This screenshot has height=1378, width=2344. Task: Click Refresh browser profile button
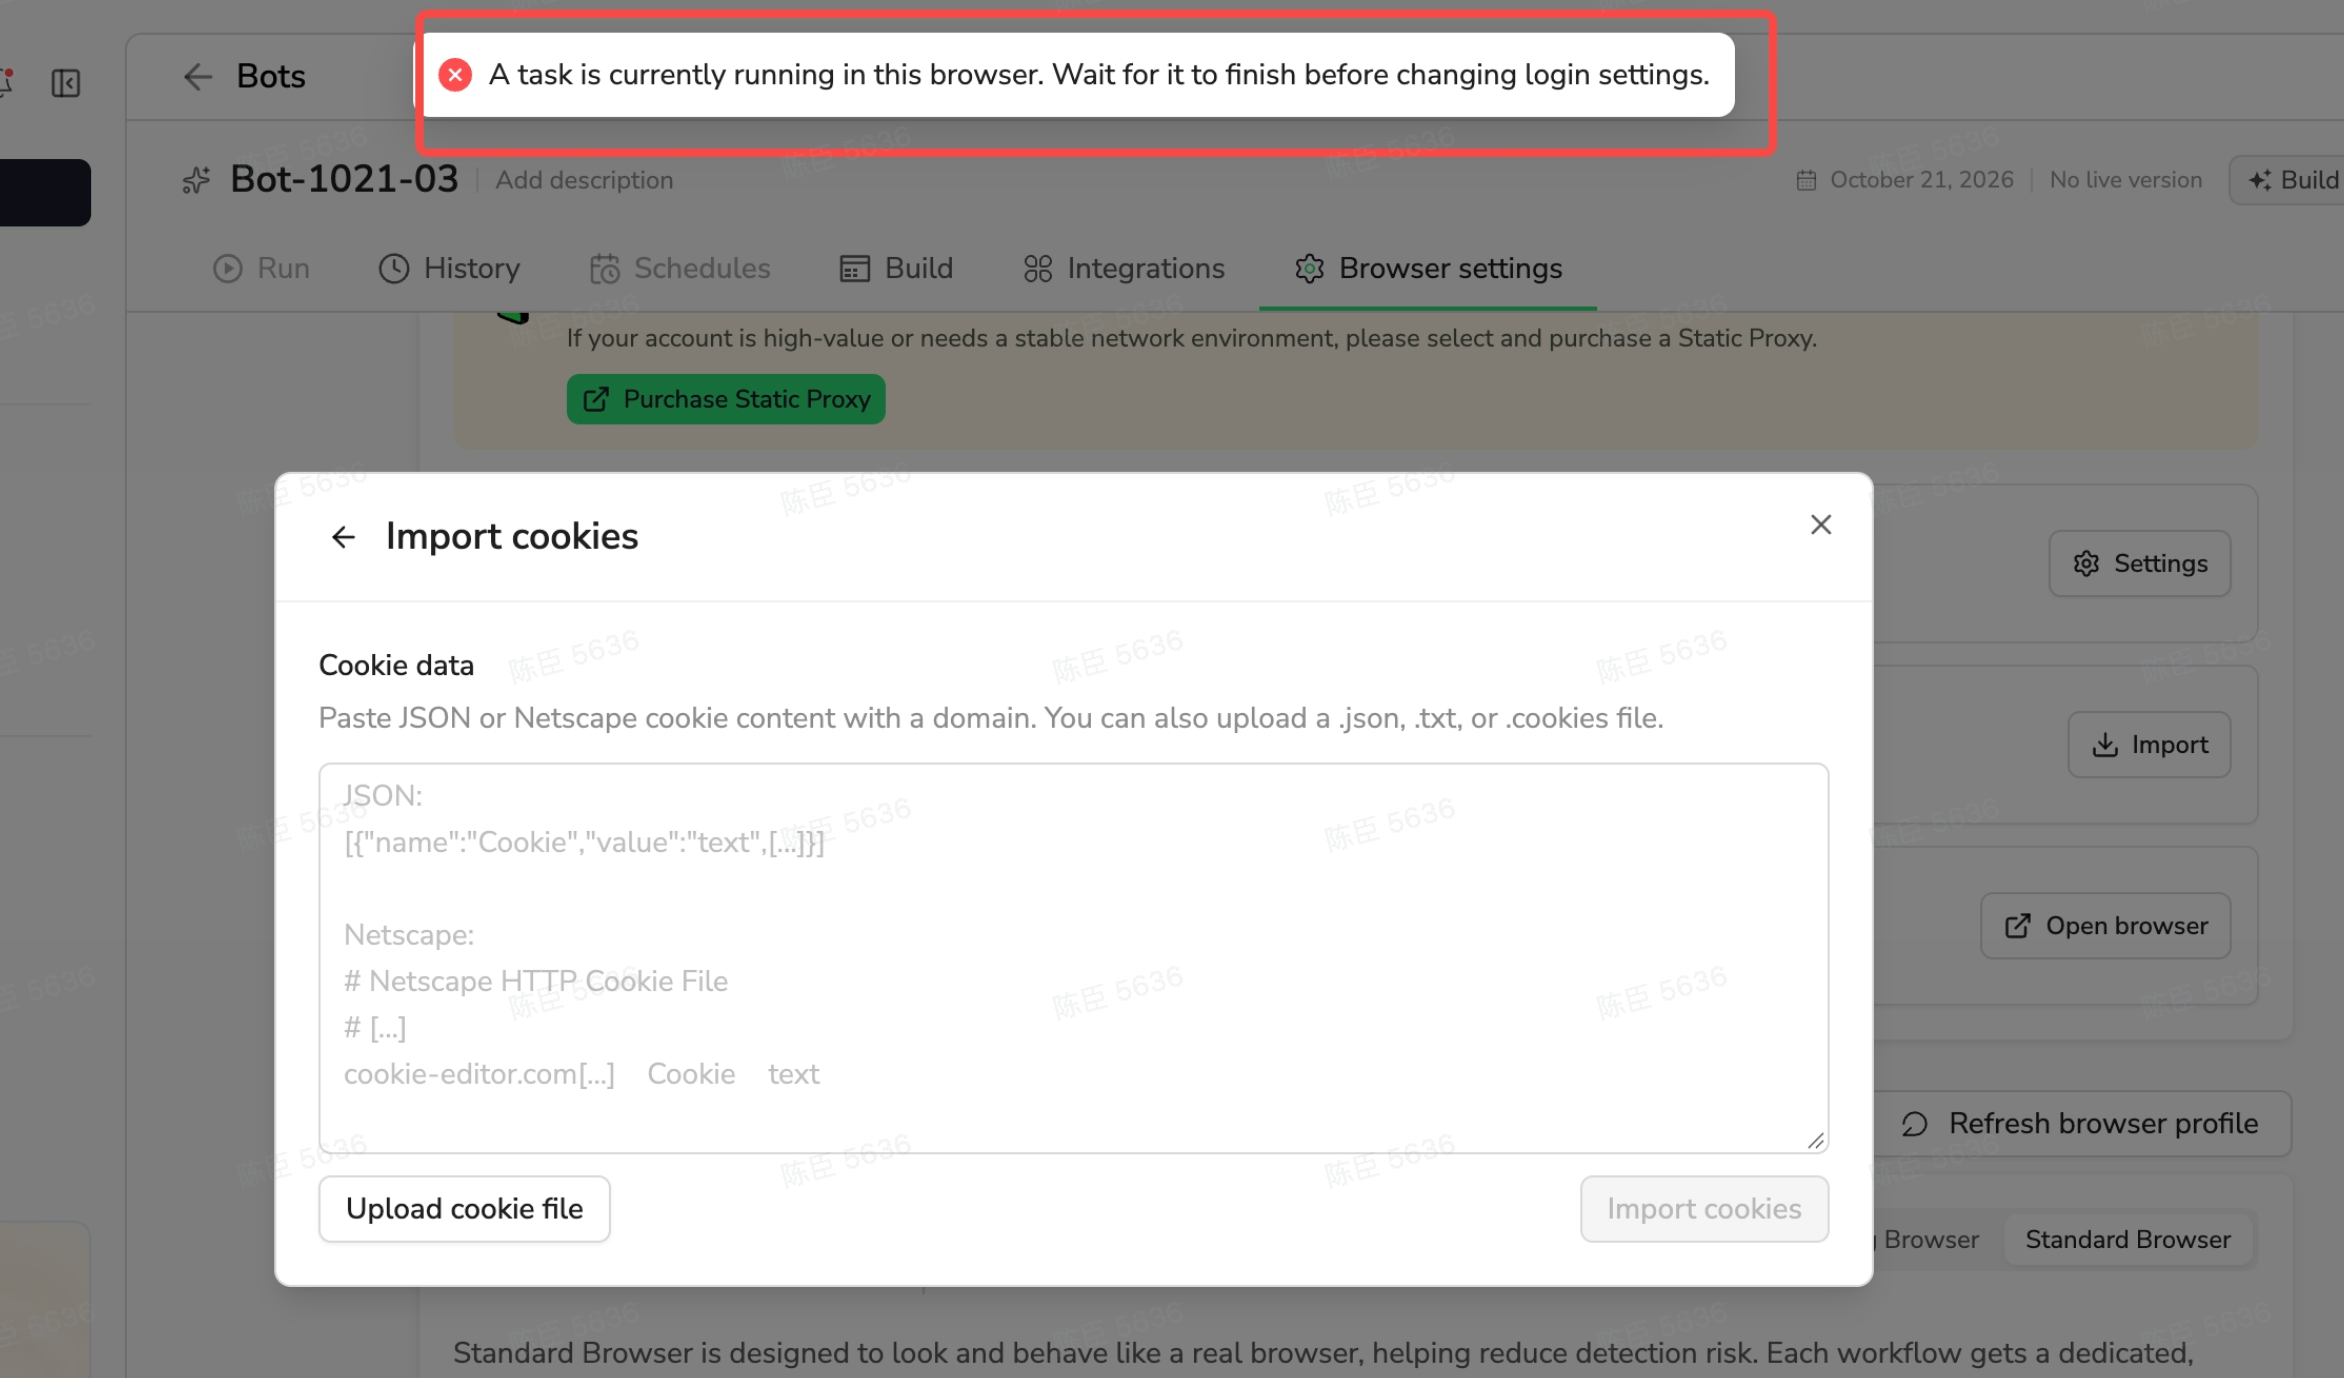click(x=2080, y=1124)
